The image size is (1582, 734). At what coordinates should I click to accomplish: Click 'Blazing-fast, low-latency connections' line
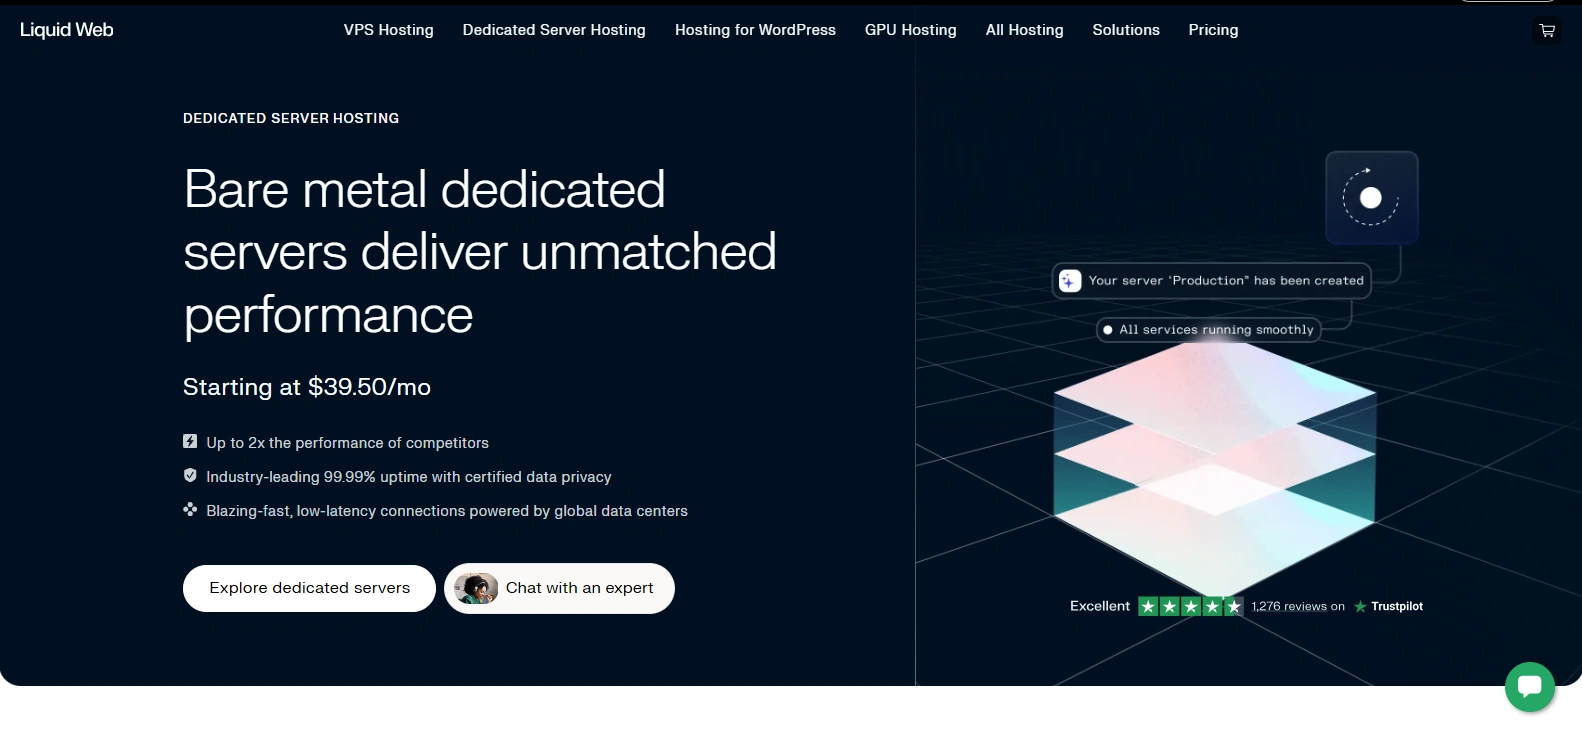(447, 511)
